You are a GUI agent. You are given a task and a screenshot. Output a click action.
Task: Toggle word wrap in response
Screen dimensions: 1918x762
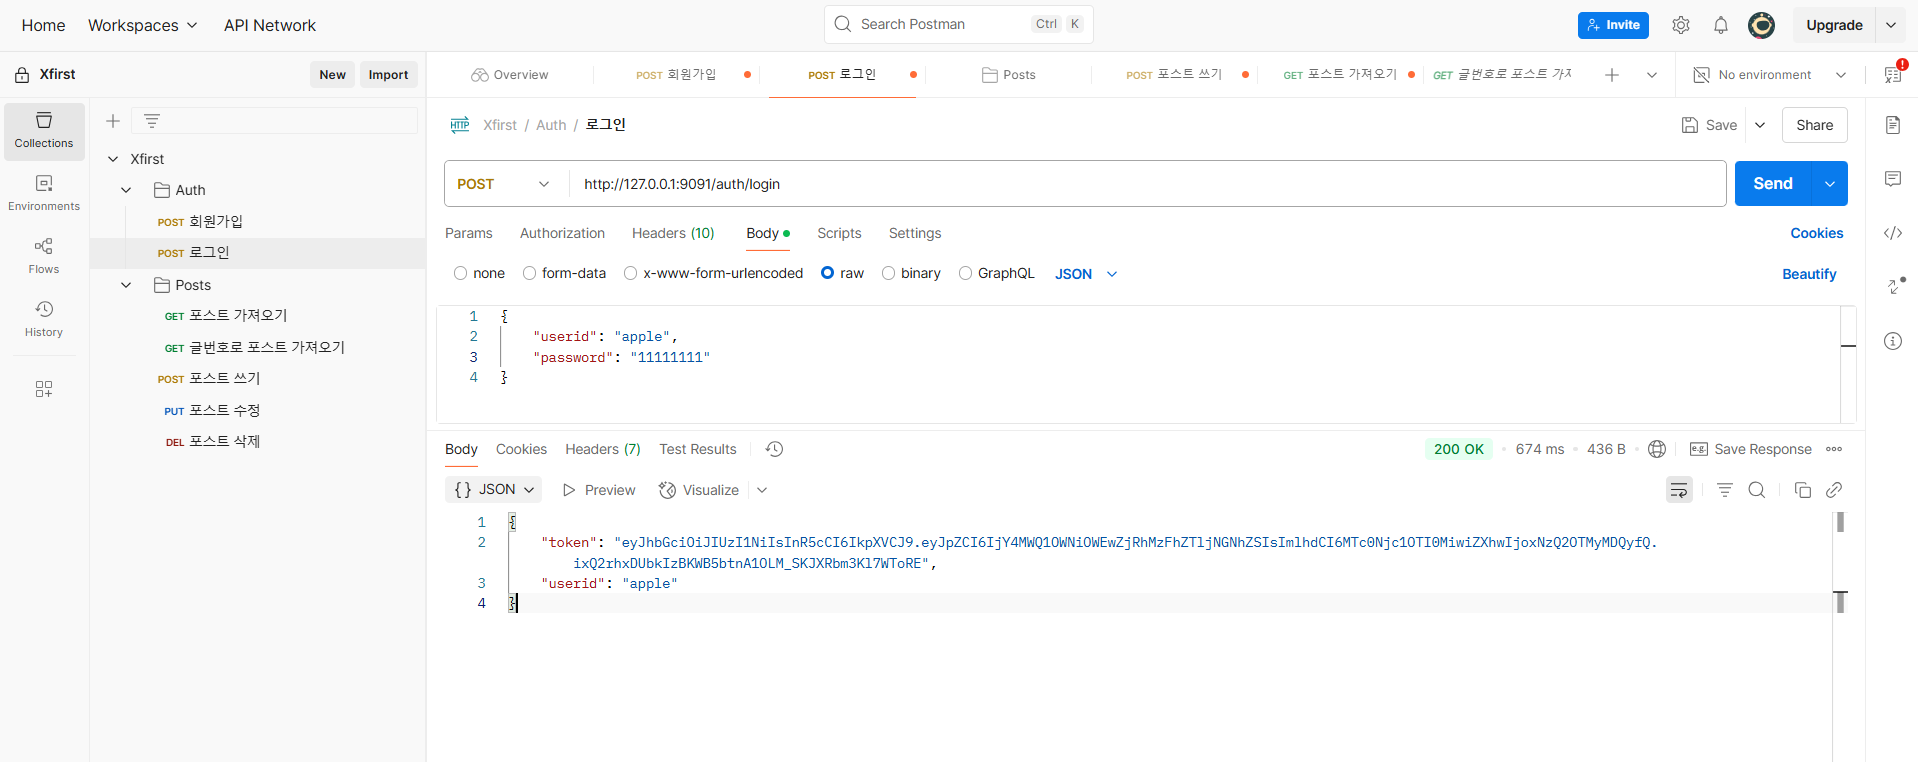click(x=1679, y=490)
